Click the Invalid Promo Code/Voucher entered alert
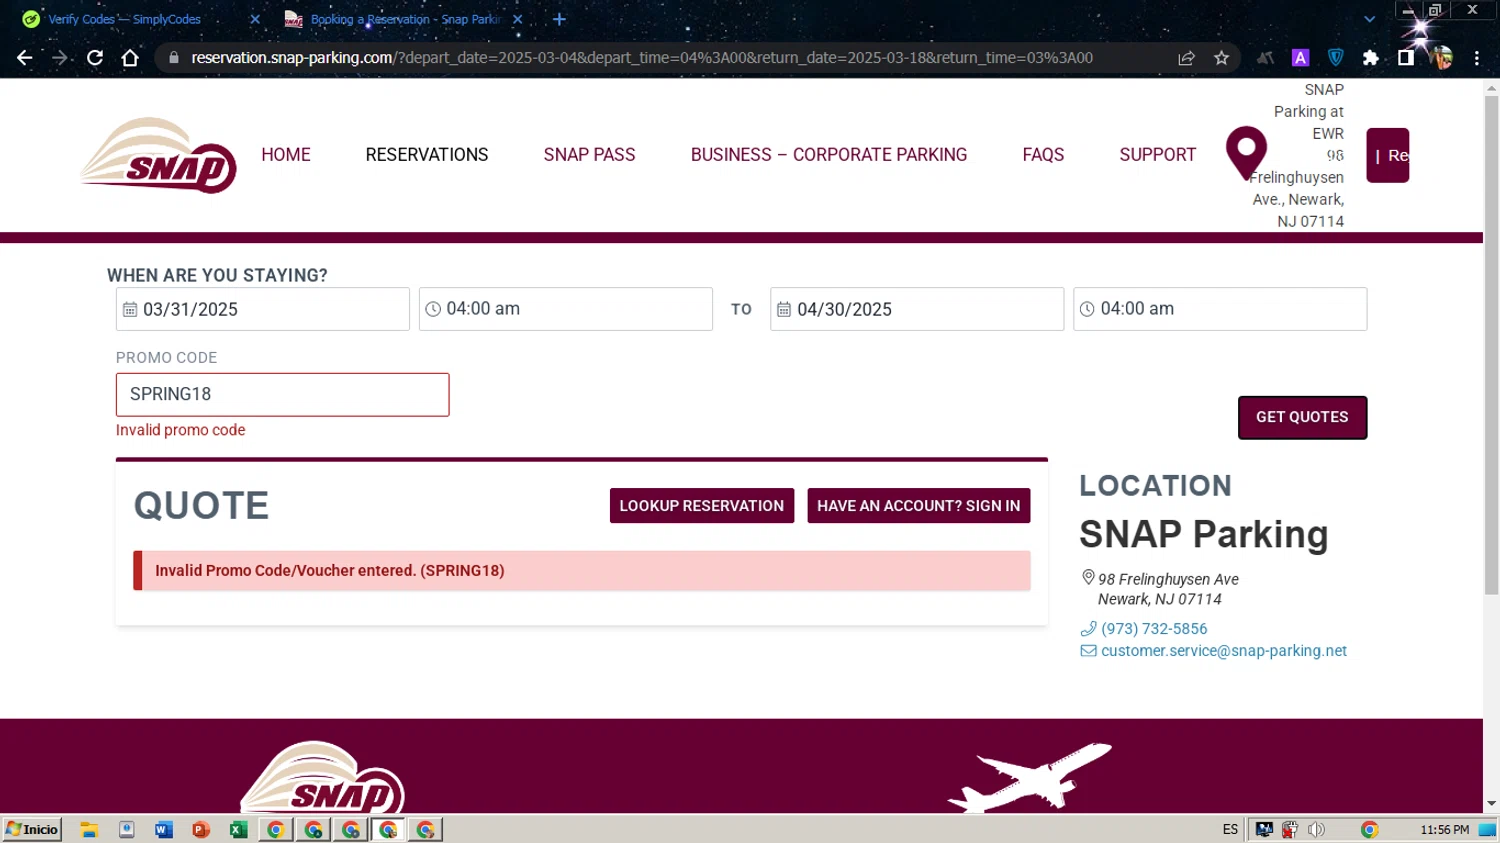The height and width of the screenshot is (843, 1500). [x=582, y=571]
